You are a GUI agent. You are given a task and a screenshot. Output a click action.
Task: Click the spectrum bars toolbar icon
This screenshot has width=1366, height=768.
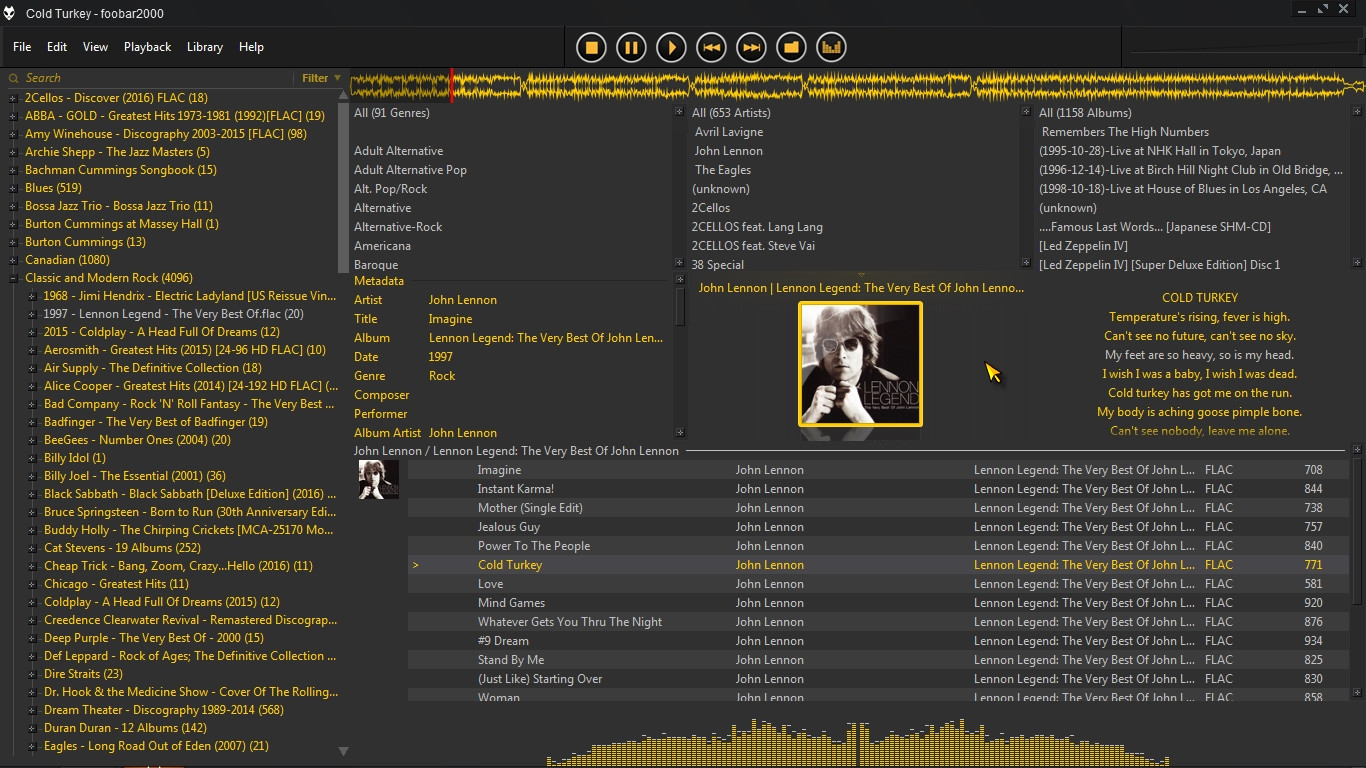831,47
